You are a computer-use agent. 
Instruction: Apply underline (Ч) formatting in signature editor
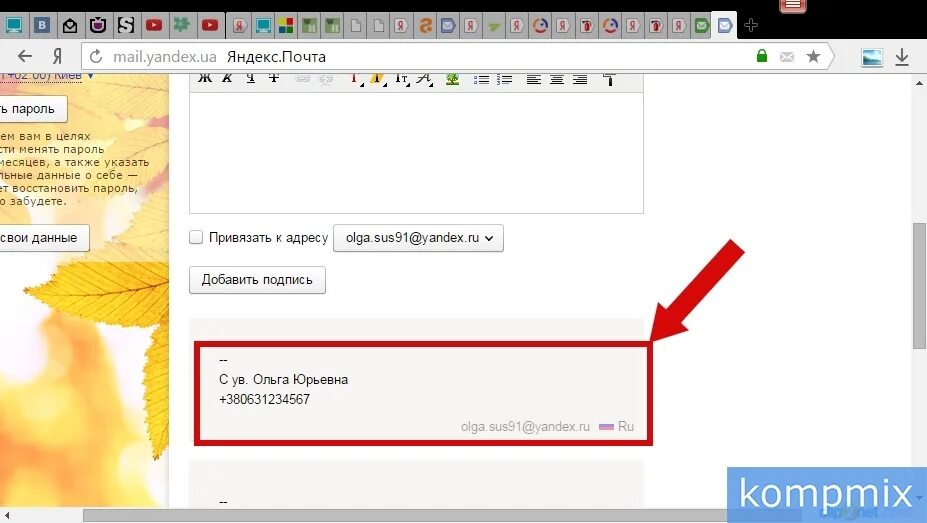(x=251, y=79)
